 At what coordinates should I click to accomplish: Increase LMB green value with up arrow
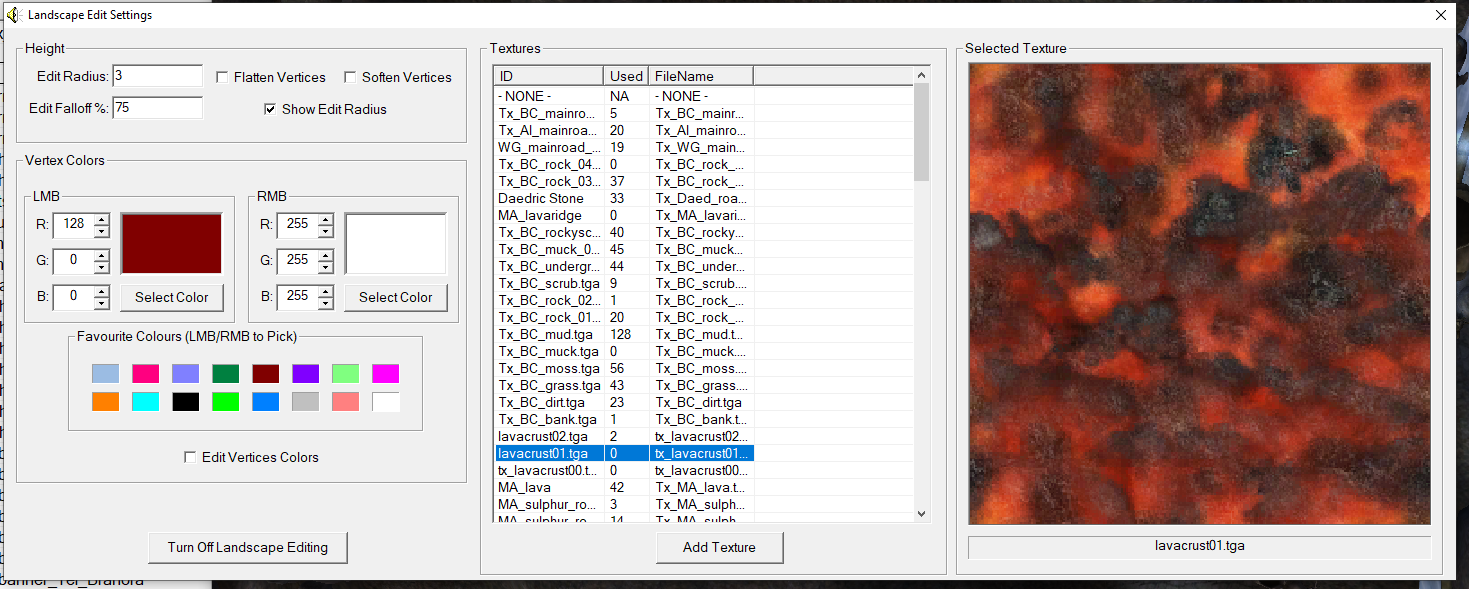coord(101,256)
